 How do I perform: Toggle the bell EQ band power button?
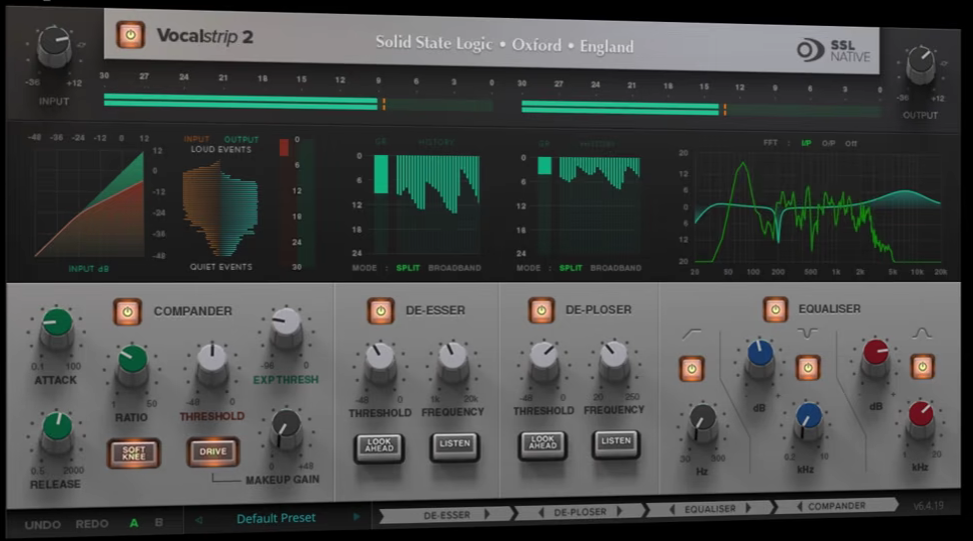[x=922, y=366]
